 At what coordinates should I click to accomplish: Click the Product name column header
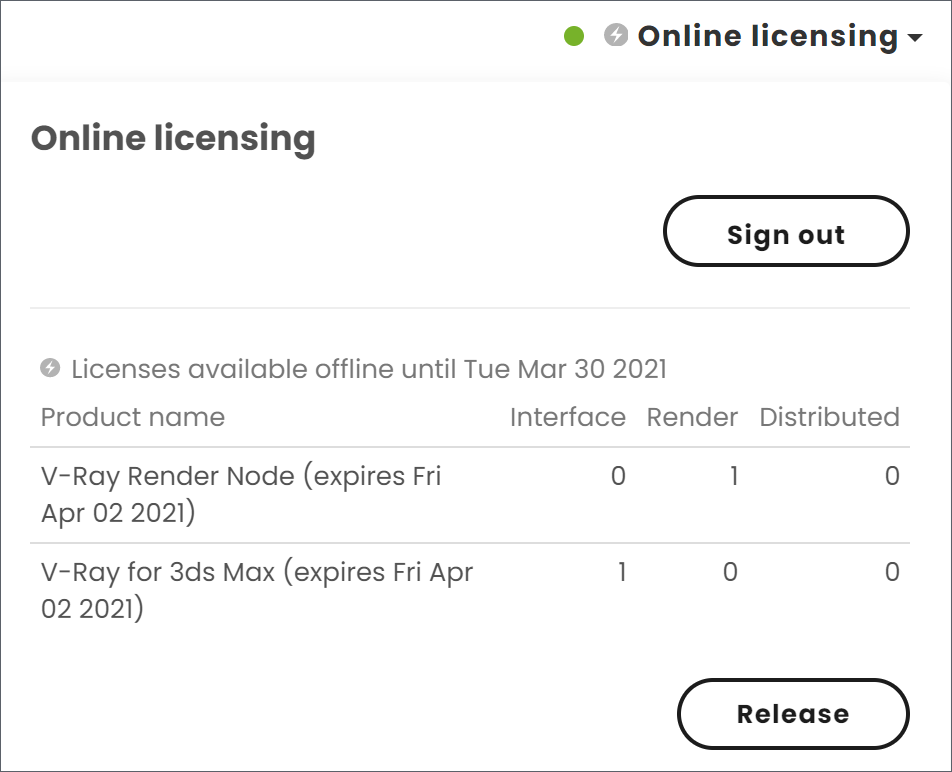click(x=133, y=417)
